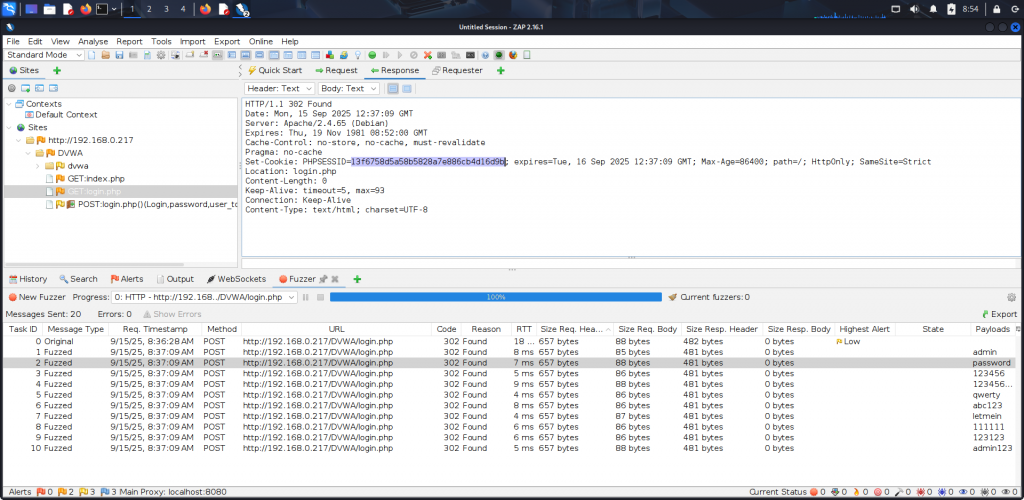Screen dimensions: 1024x500
Task: Click the red X Remove Breaks icon
Action: point(428,55)
